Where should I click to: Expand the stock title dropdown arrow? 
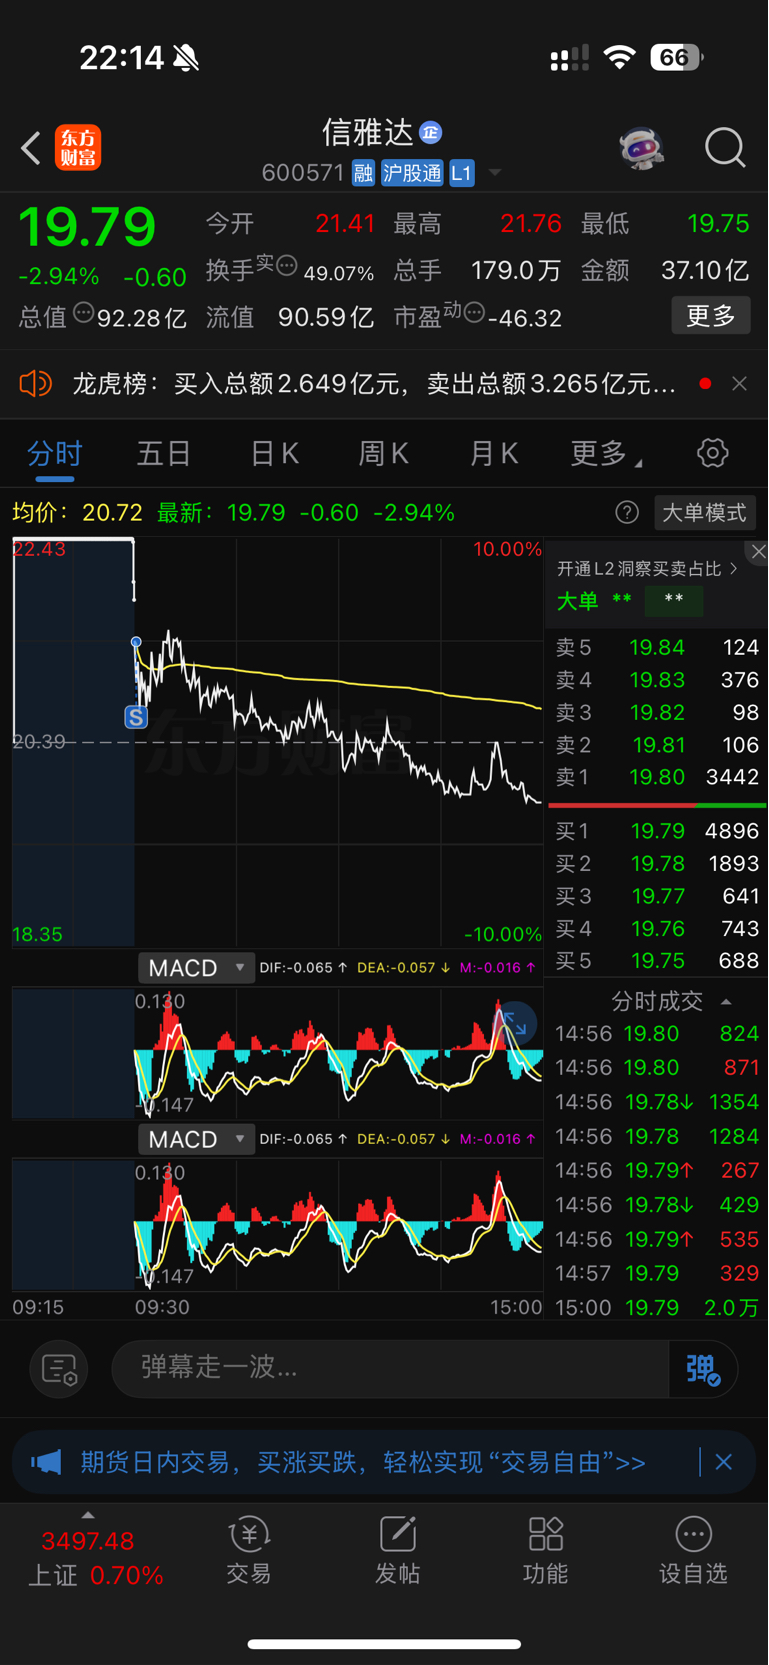coord(494,173)
